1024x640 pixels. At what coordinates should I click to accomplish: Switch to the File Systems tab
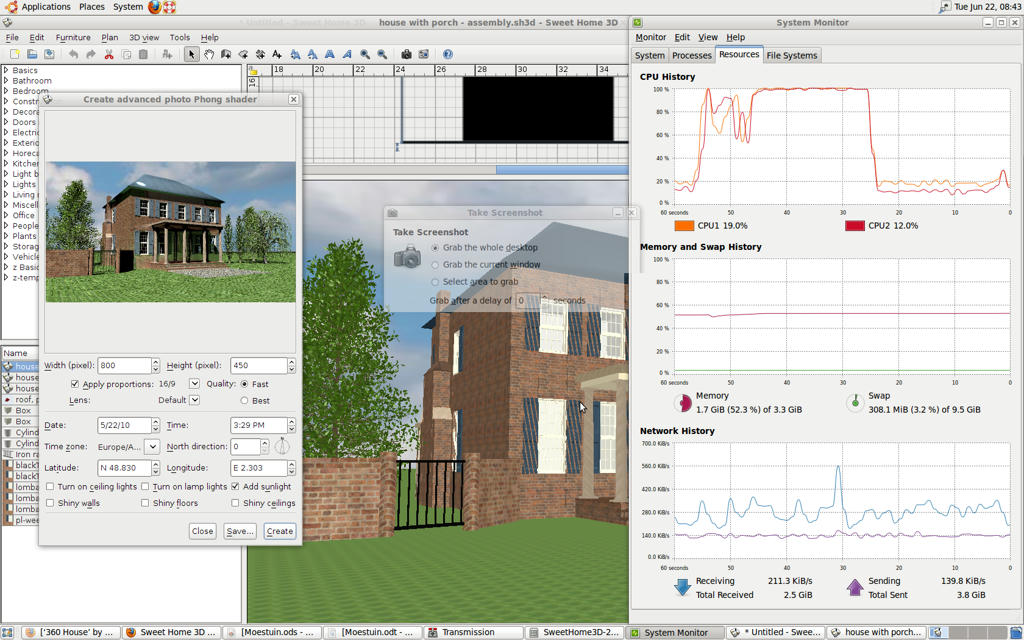coord(792,56)
